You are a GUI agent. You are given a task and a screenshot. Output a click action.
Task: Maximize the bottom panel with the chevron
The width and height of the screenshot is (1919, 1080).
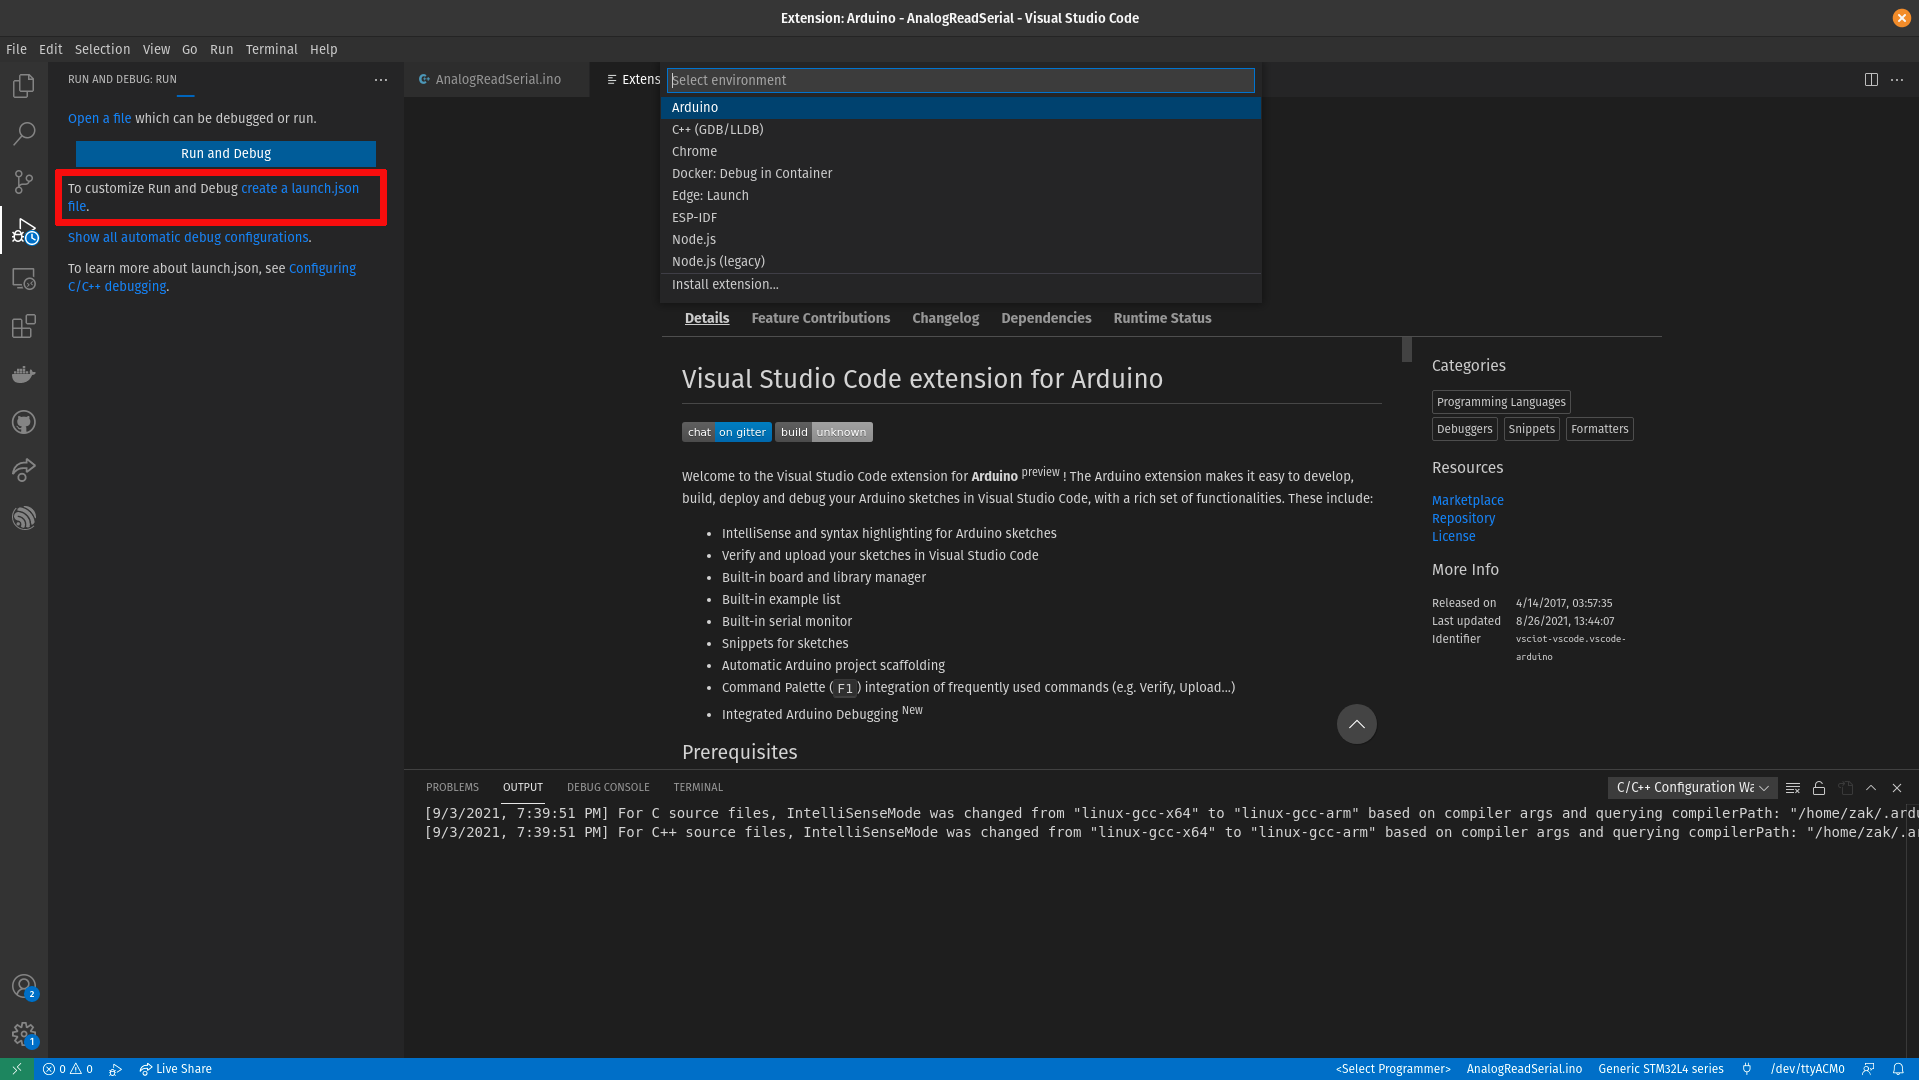click(x=1870, y=787)
